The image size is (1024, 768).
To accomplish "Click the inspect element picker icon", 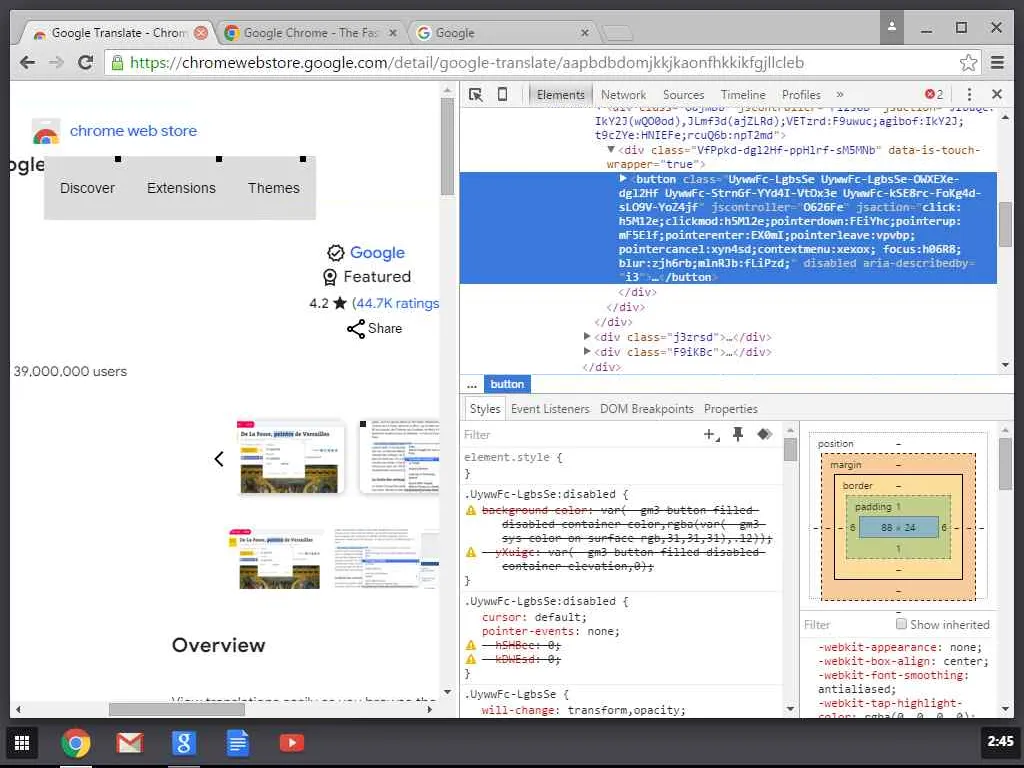I will pyautogui.click(x=475, y=95).
